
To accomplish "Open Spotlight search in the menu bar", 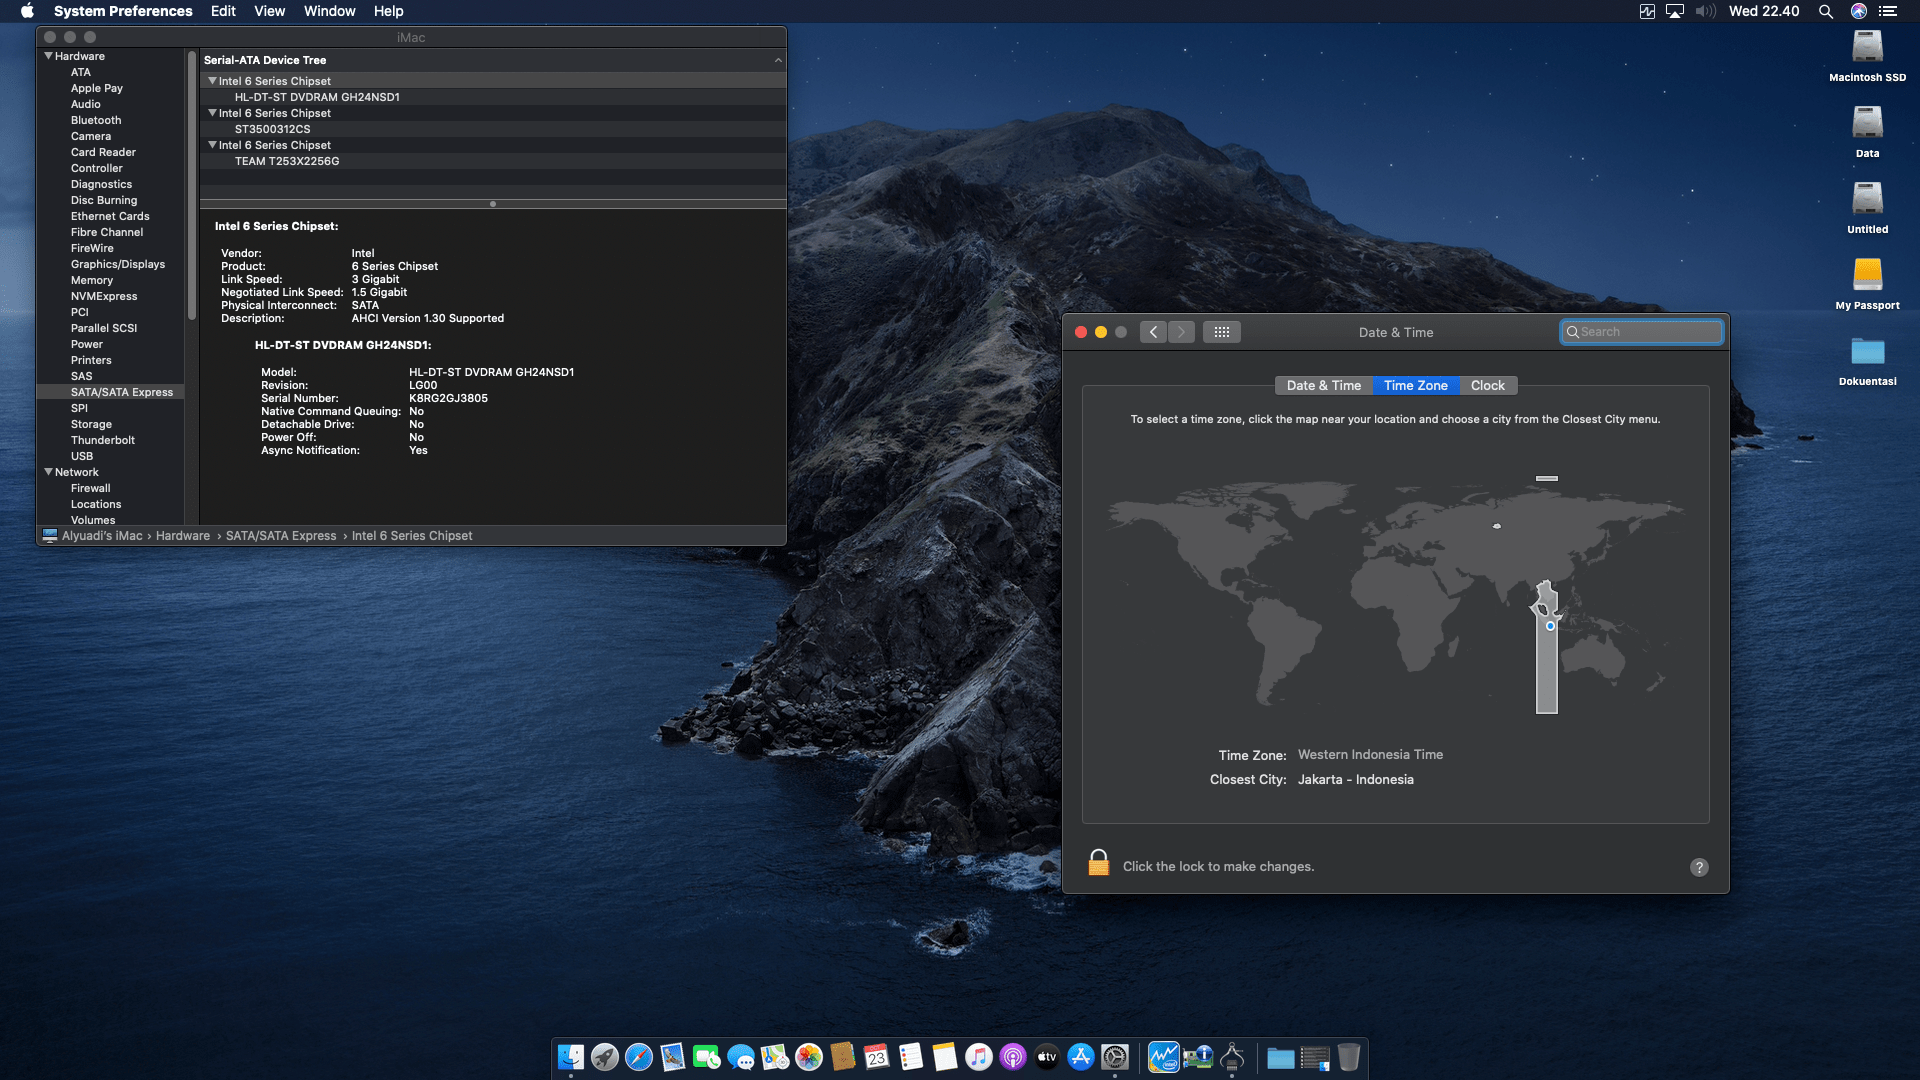I will 1825,11.
